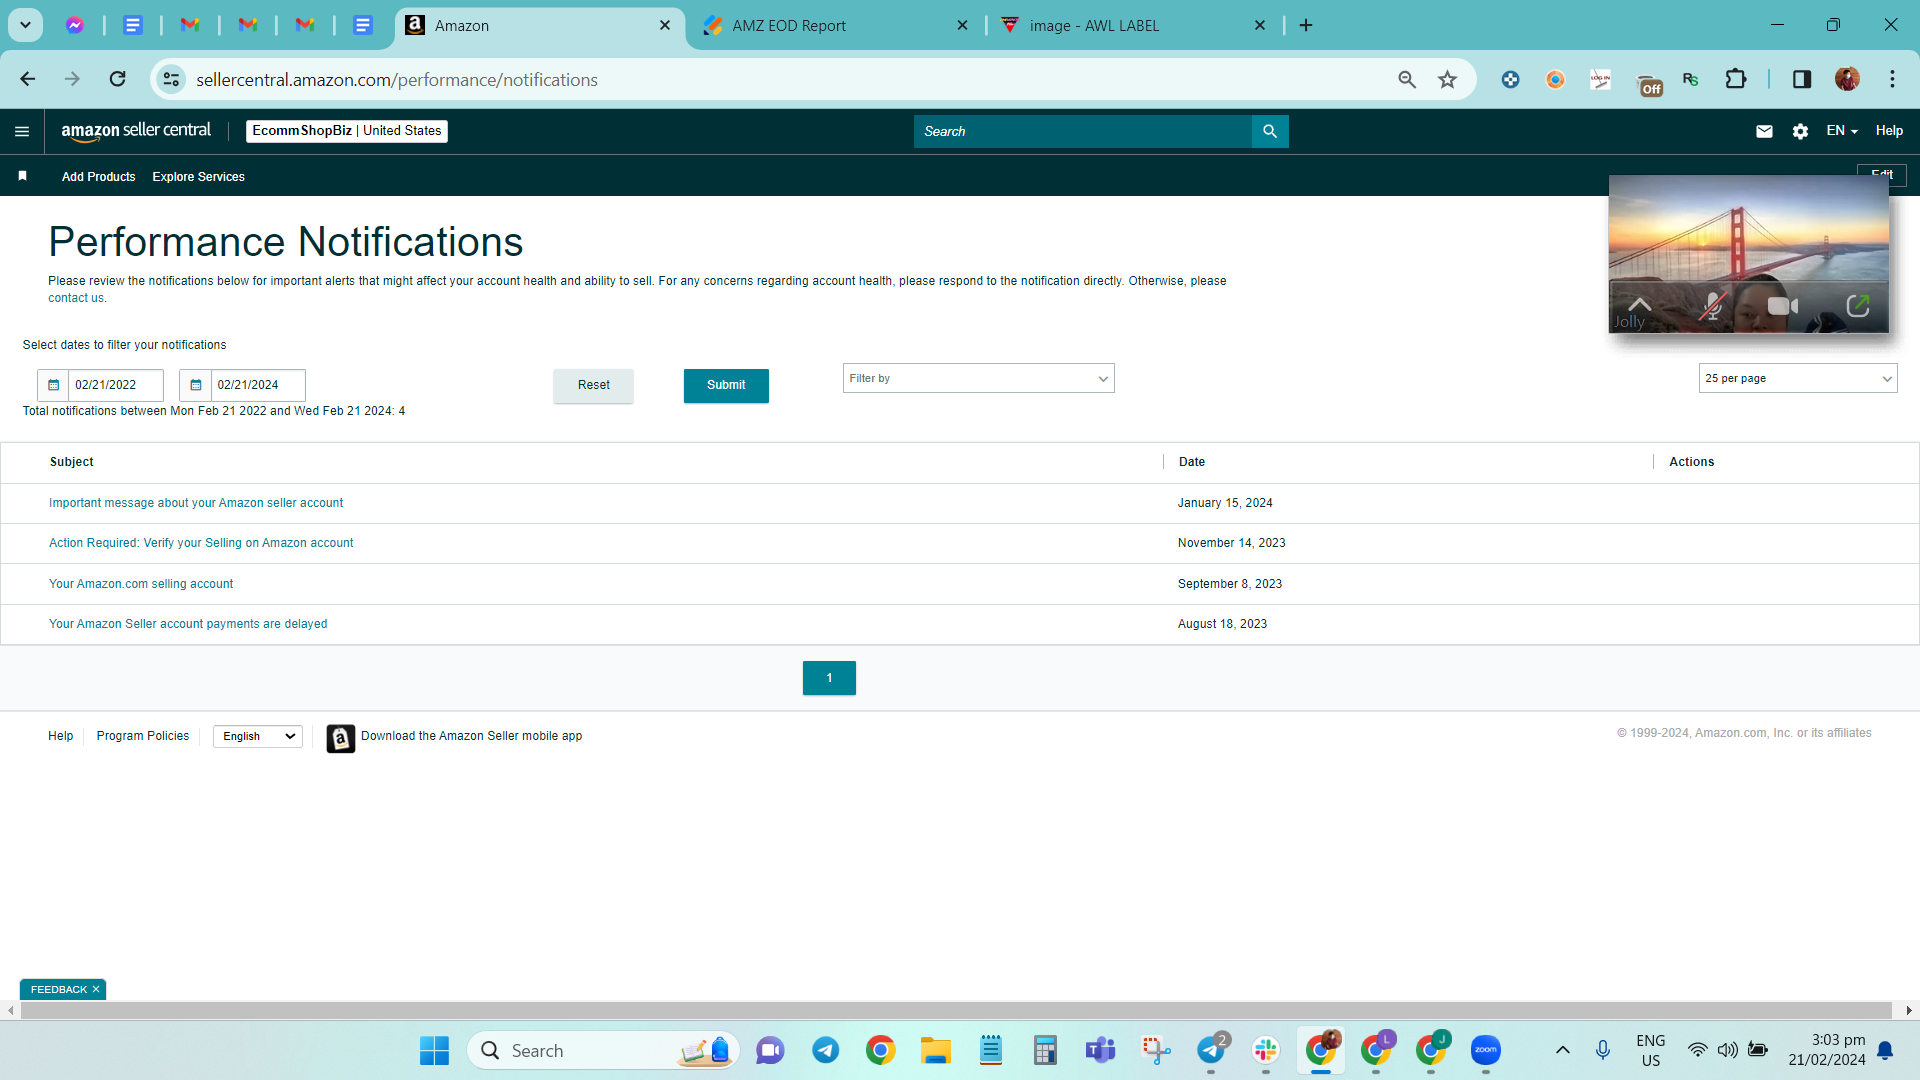This screenshot has width=1920, height=1080.
Task: Toggle the microphone mute in the video overlay
Action: click(1713, 306)
